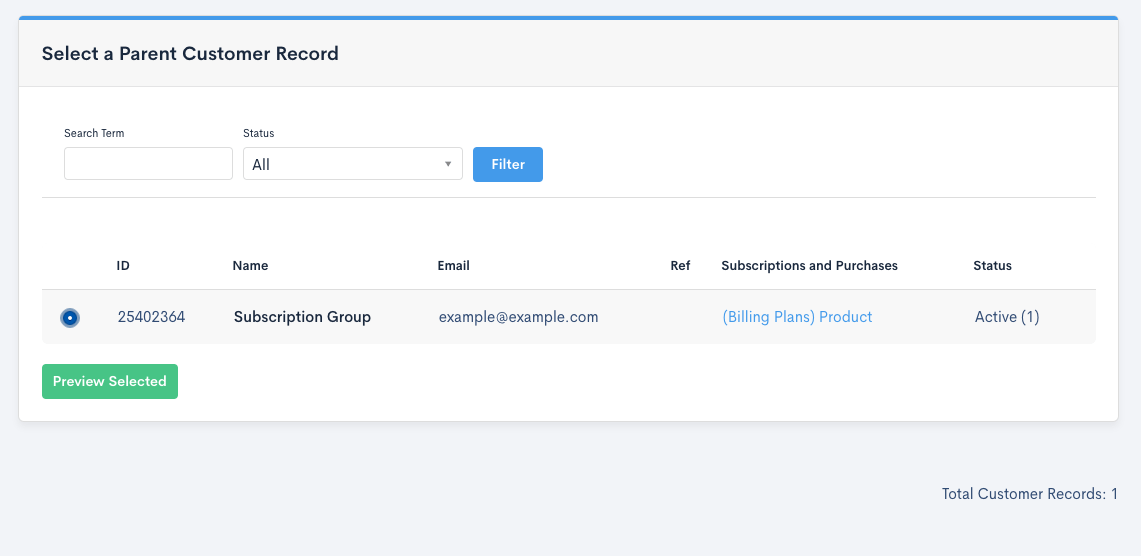Select the radio button for customer 25402364
Viewport: 1141px width, 556px height.
pos(69,318)
